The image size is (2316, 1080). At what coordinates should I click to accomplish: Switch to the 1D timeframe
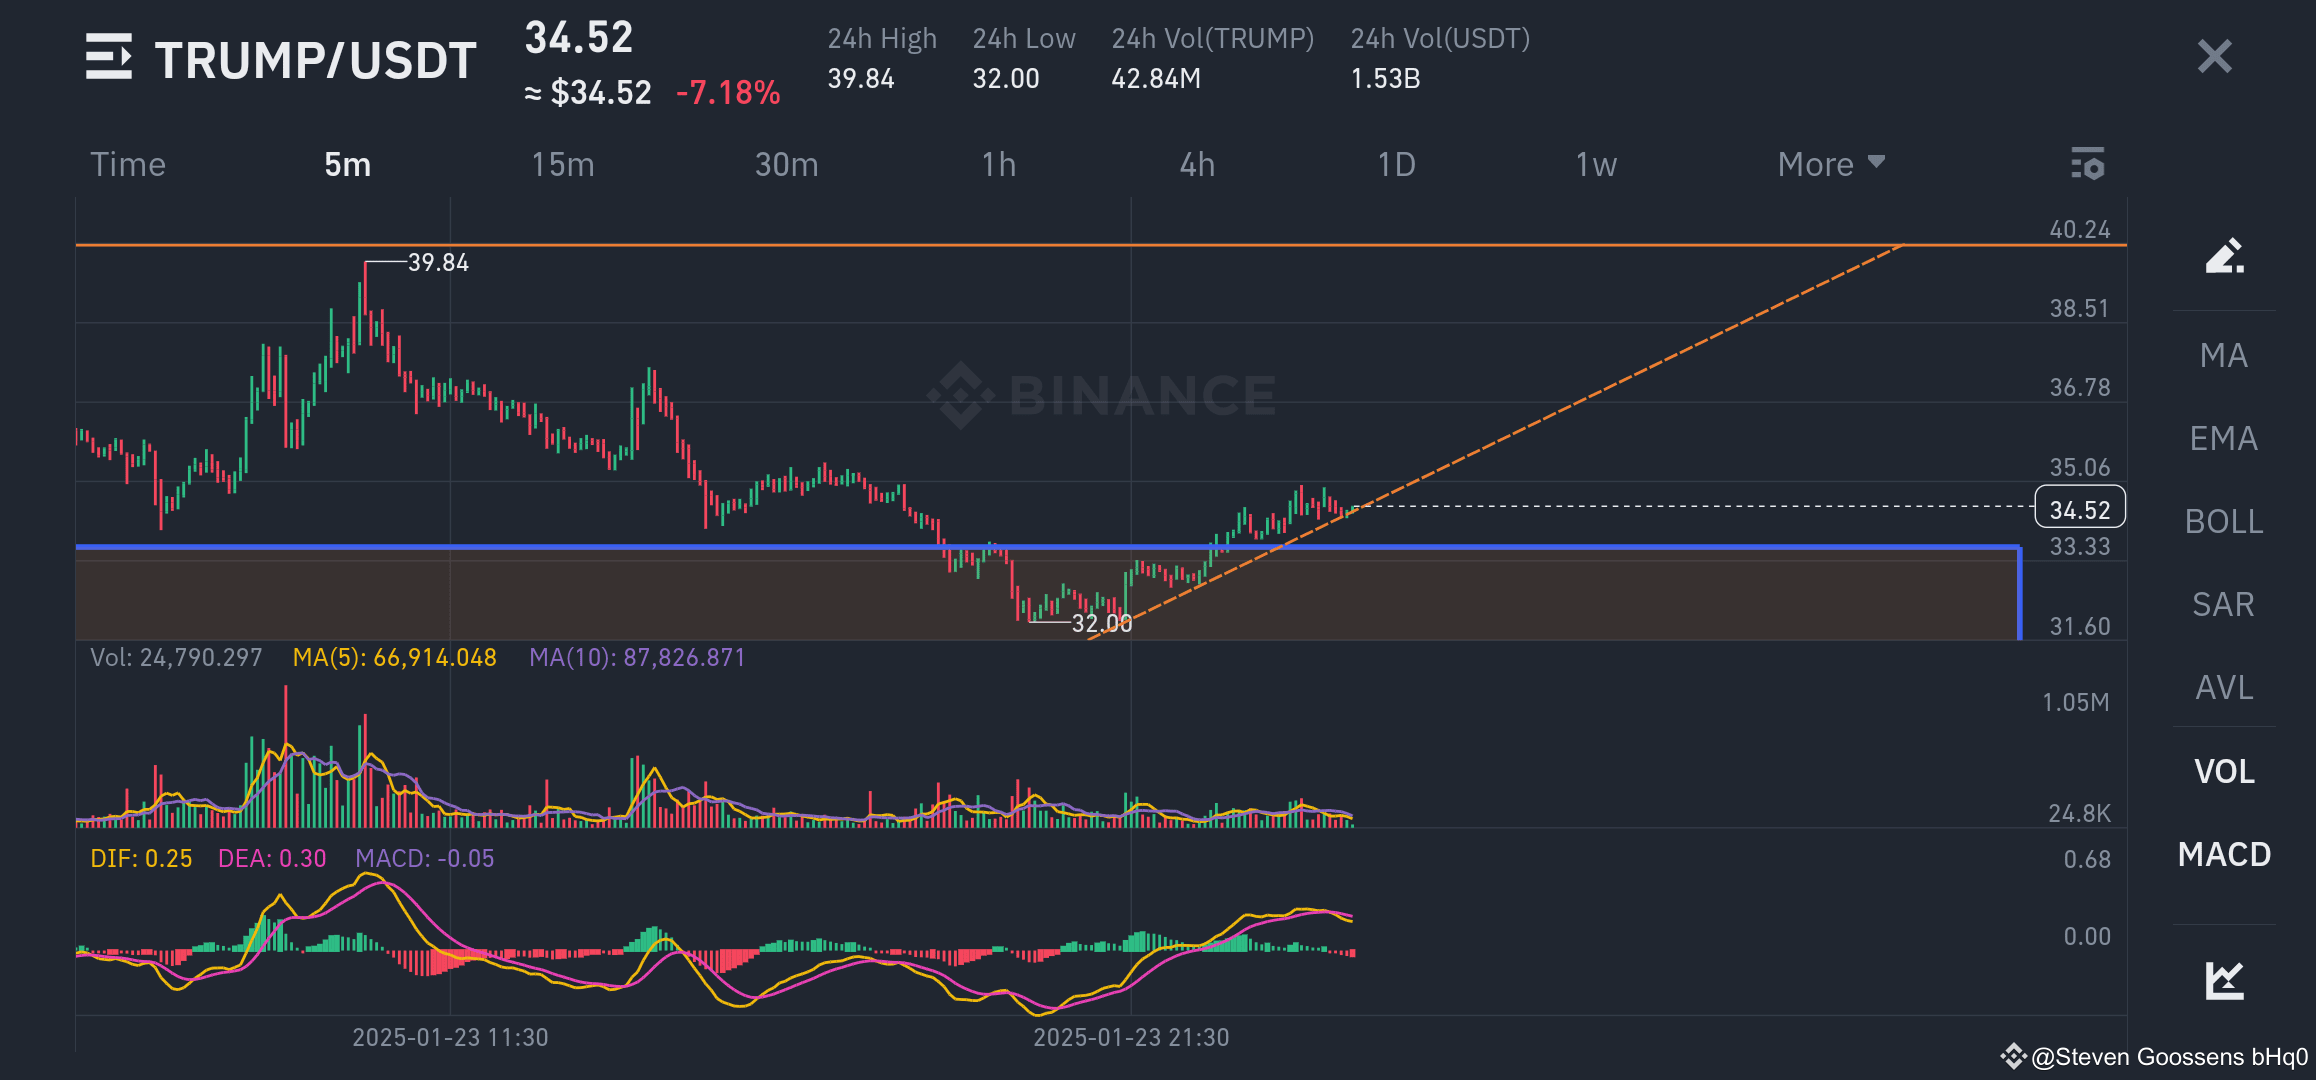1396,164
